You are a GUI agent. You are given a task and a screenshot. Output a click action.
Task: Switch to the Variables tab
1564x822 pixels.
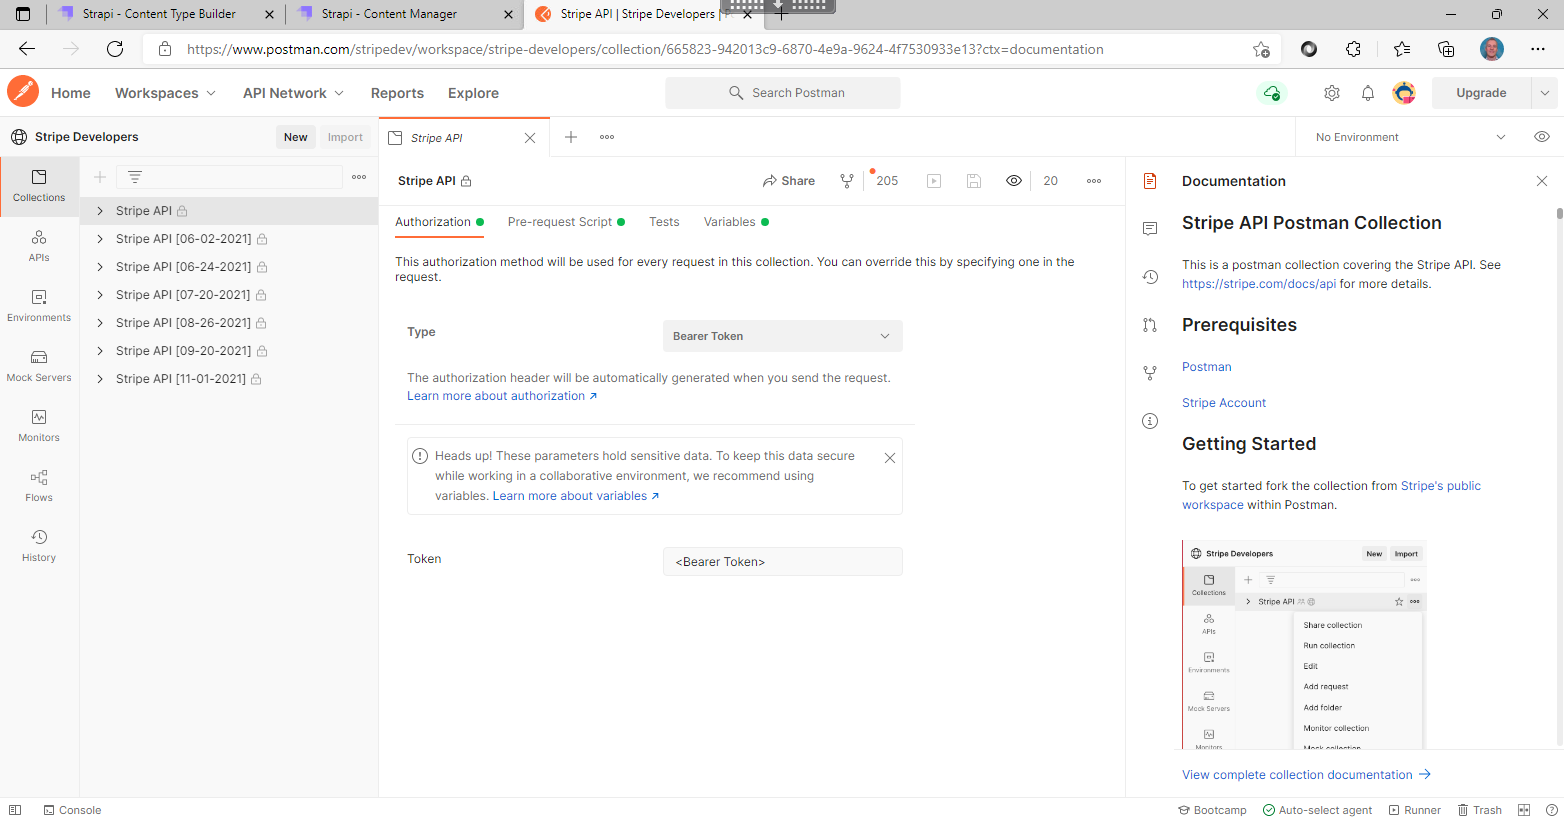(729, 221)
